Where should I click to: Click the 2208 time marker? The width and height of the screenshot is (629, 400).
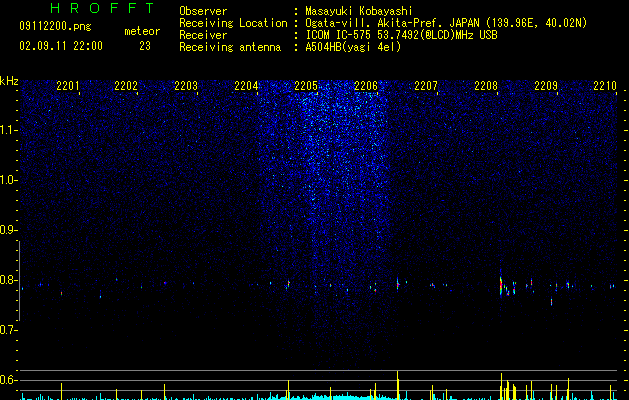(x=486, y=86)
